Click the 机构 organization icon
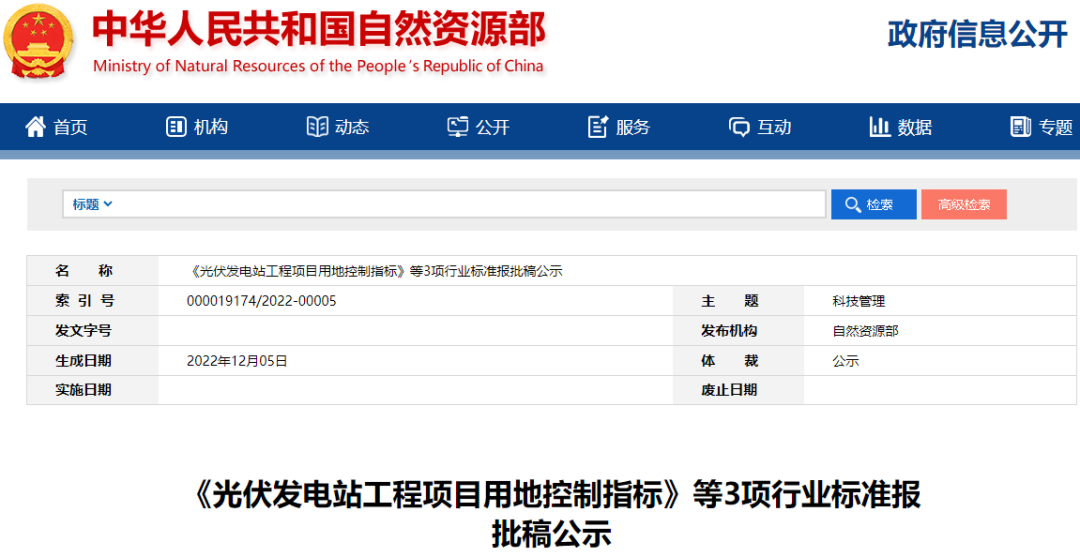This screenshot has height=557, width=1080. pyautogui.click(x=176, y=127)
